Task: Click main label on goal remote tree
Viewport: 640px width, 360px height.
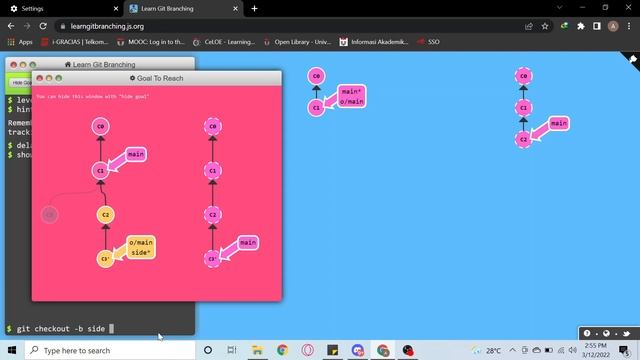Action: click(248, 243)
